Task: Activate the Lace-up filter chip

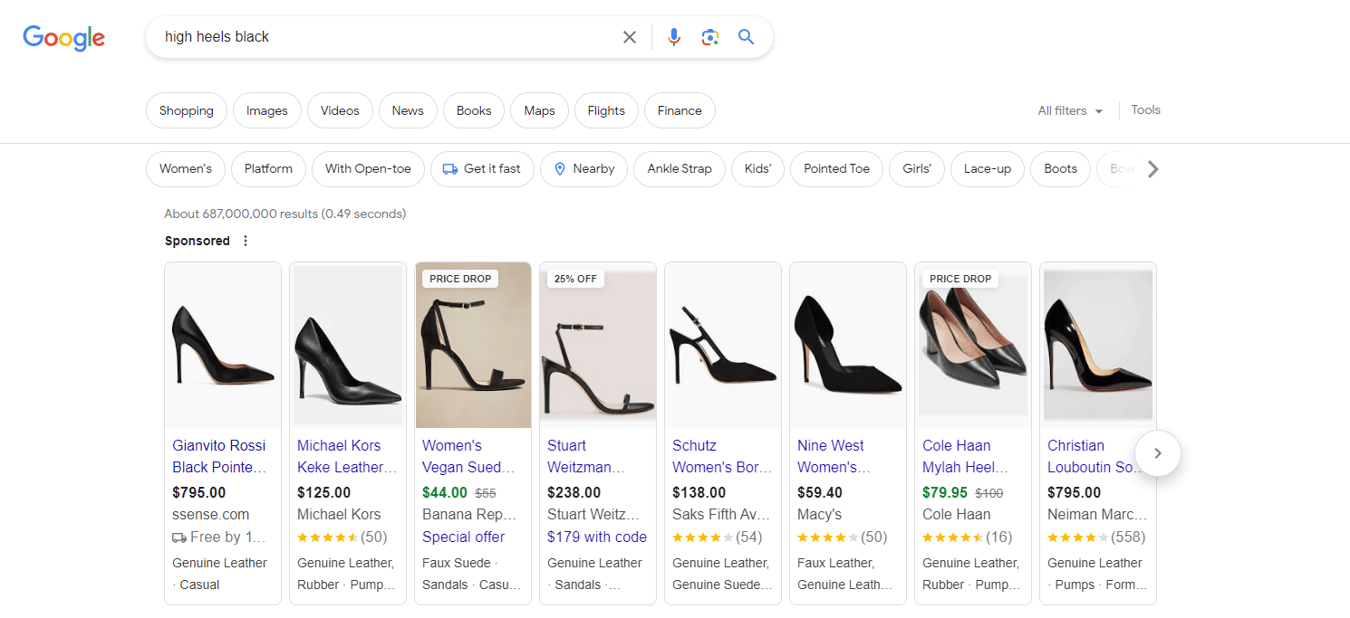Action: pos(987,169)
